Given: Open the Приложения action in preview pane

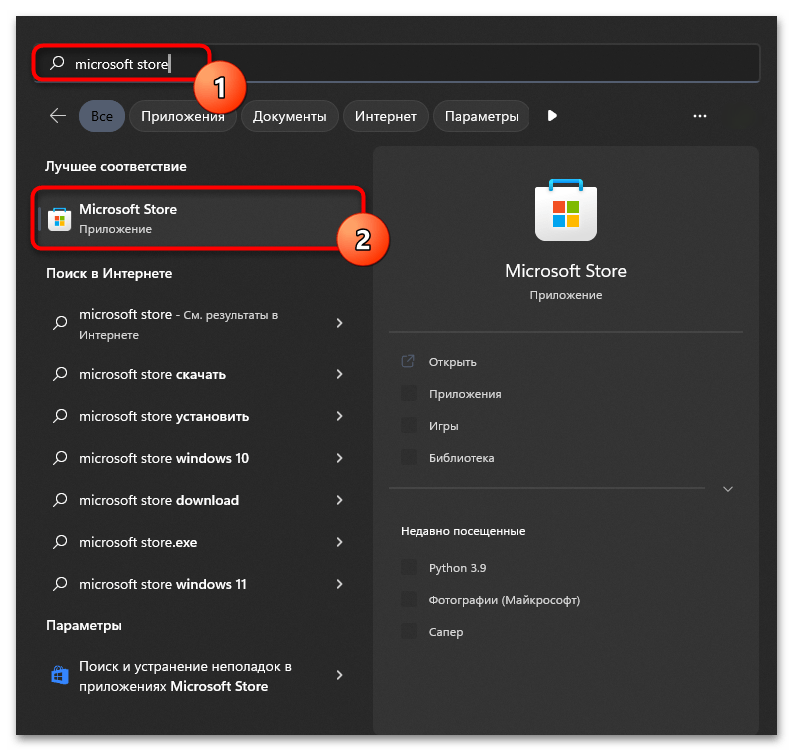Looking at the screenshot, I should [x=465, y=393].
